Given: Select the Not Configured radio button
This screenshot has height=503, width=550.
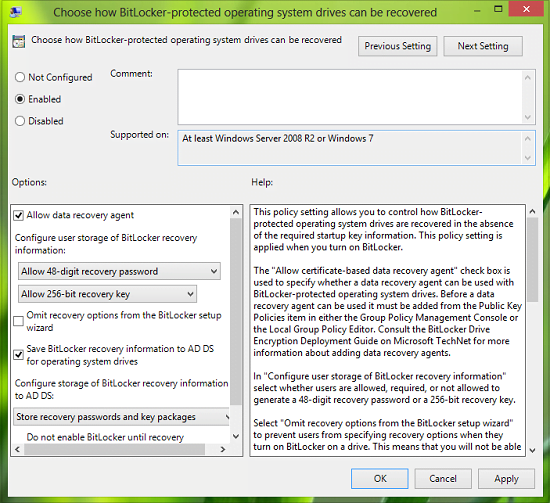Looking at the screenshot, I should 20,77.
